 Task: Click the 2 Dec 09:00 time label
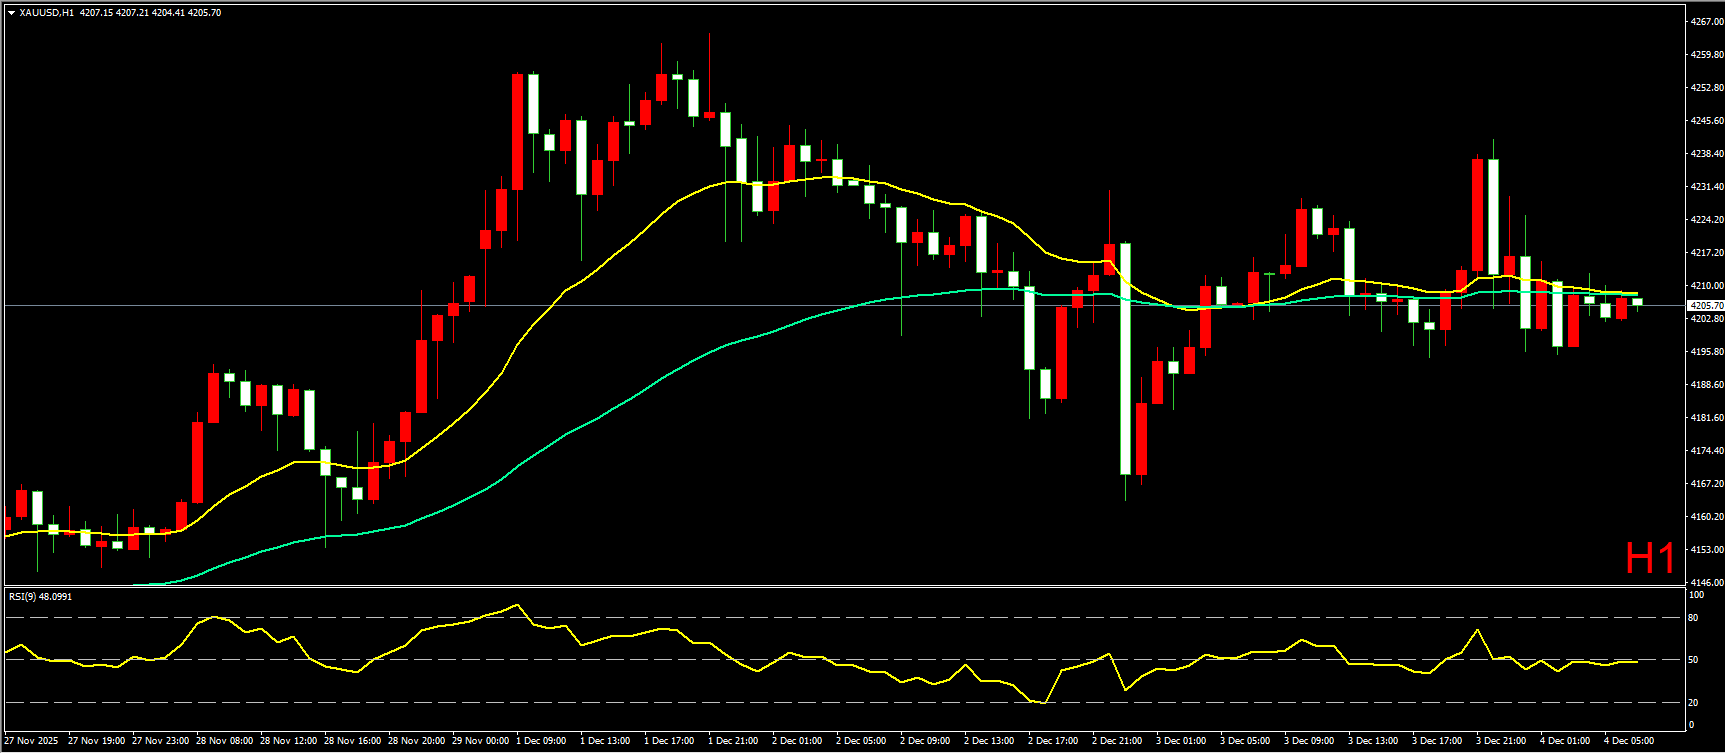click(925, 741)
